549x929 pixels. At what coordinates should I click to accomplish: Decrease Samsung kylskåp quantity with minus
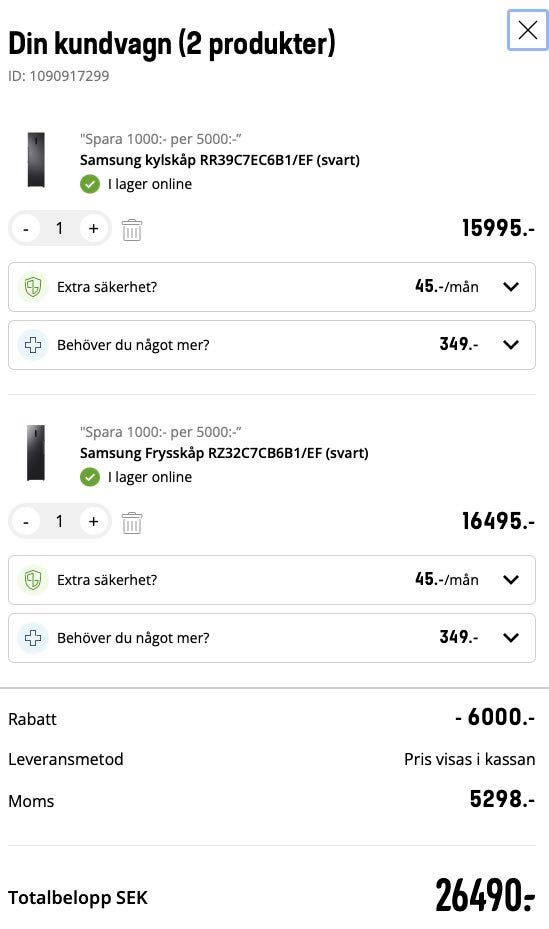coord(25,229)
